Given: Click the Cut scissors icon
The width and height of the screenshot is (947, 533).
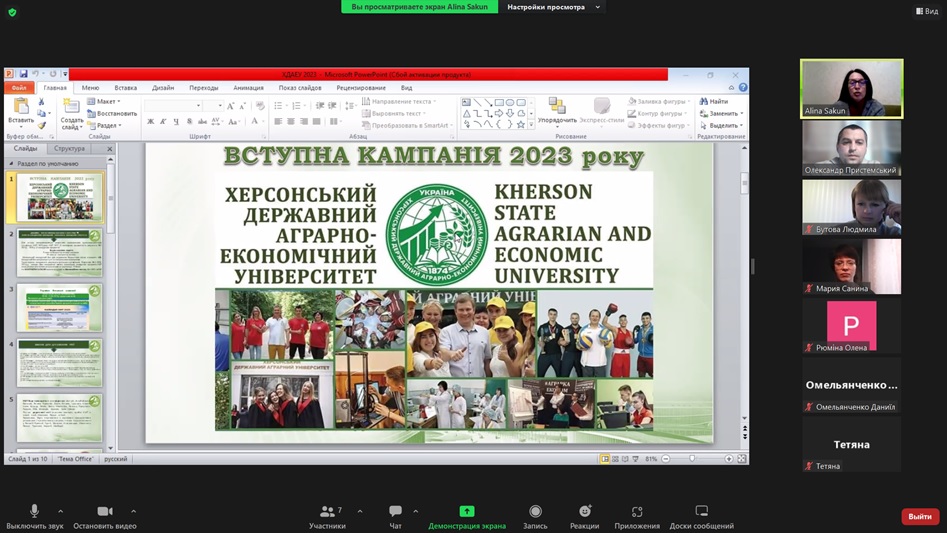Looking at the screenshot, I should (x=42, y=101).
